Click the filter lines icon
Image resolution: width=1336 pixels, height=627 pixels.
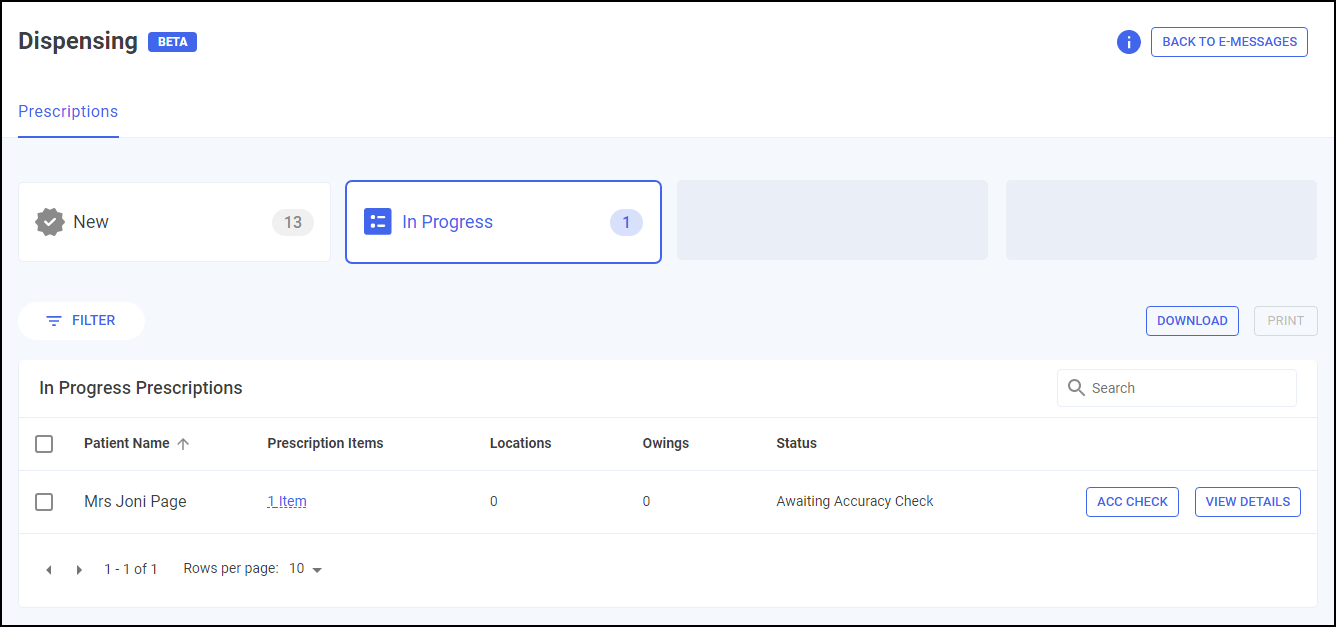[54, 321]
